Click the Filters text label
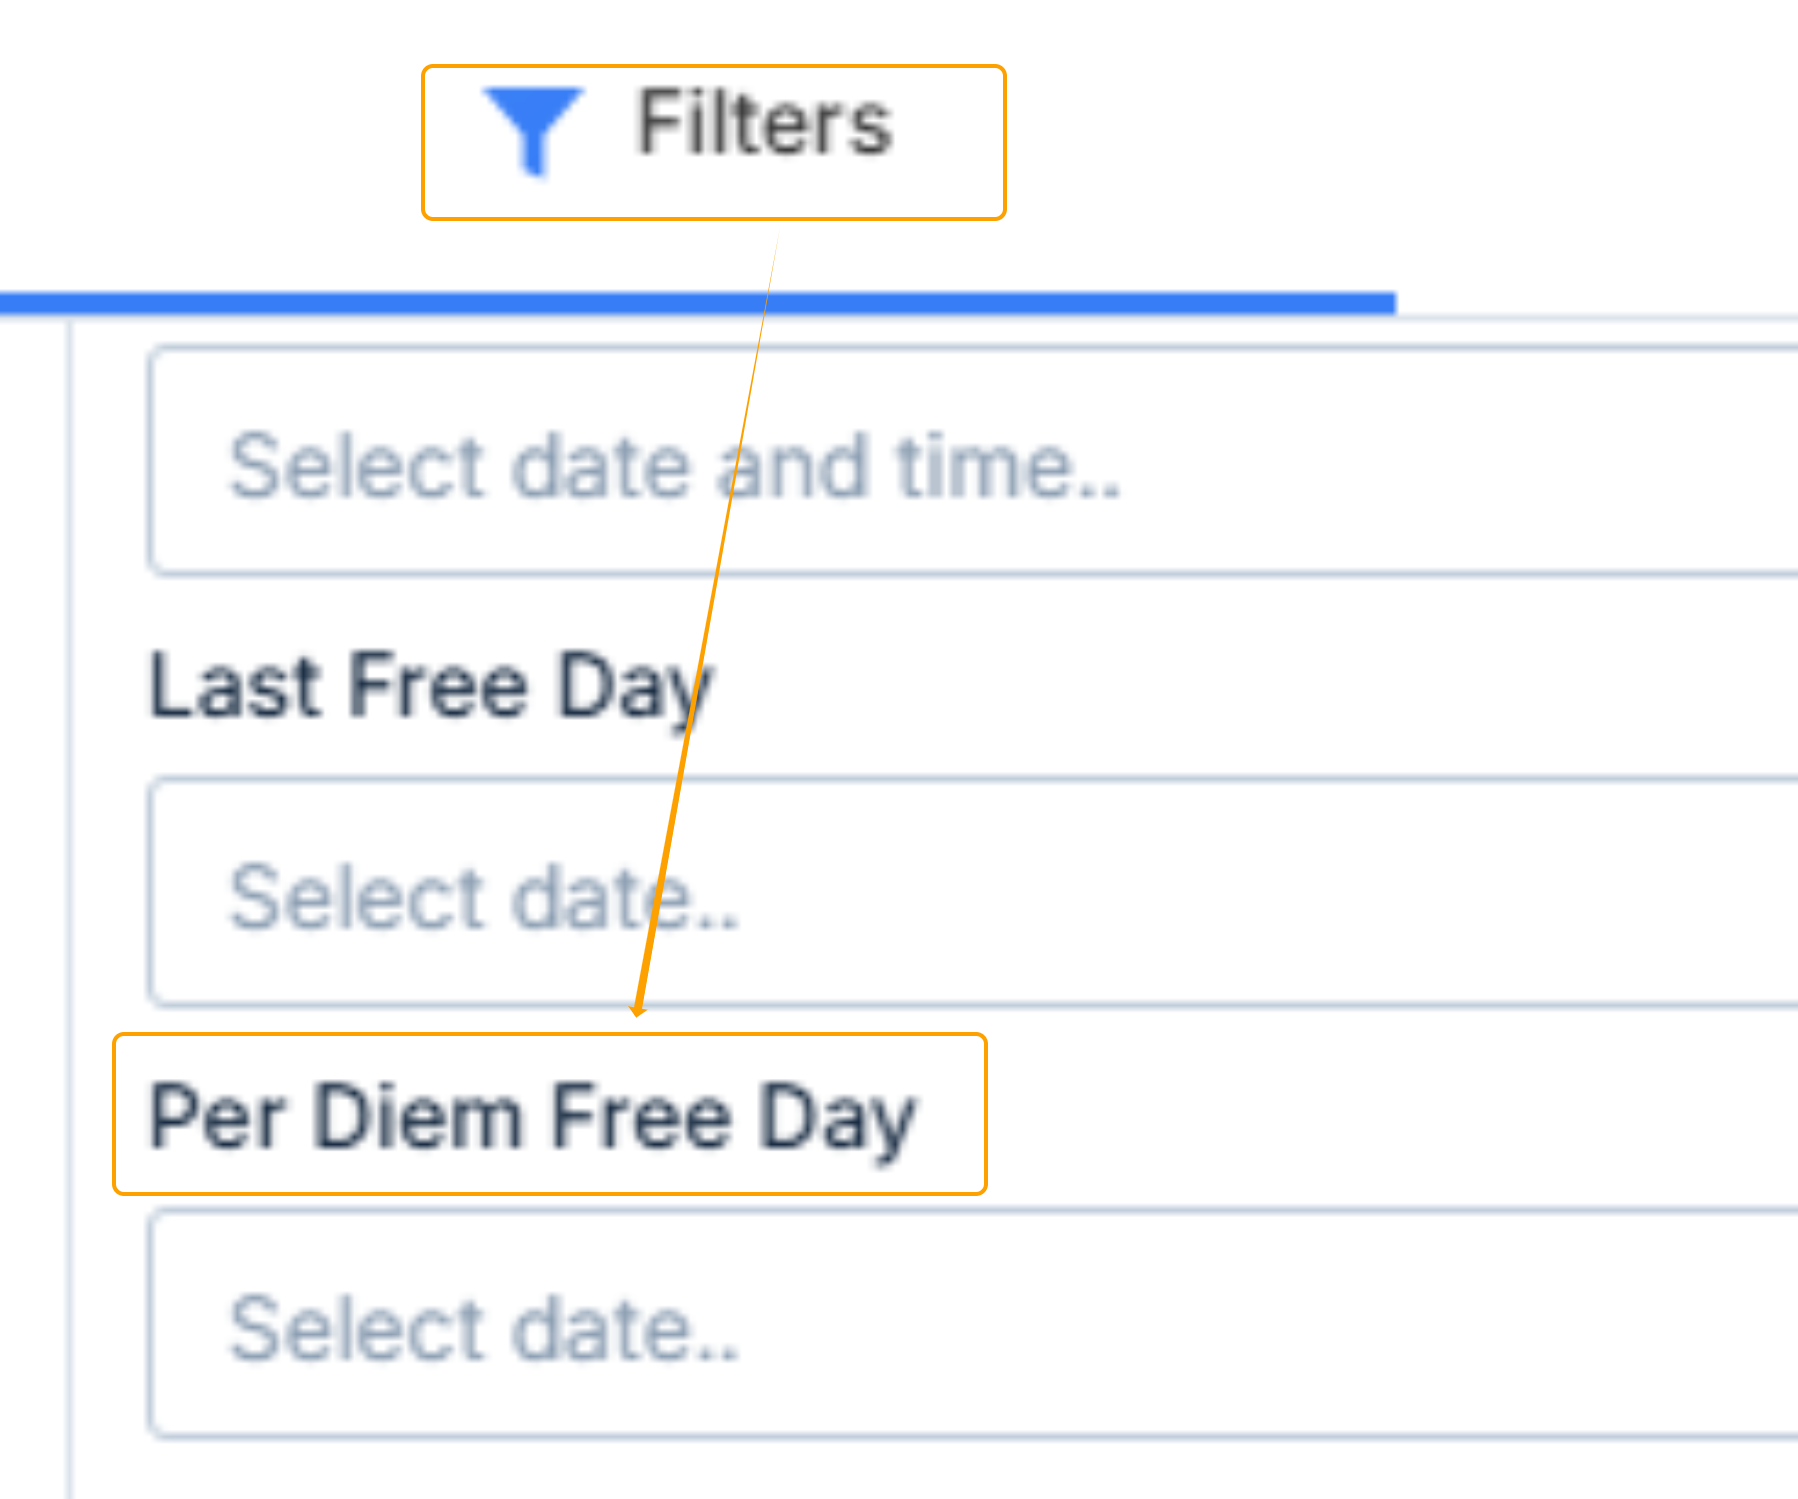This screenshot has height=1499, width=1798. [764, 124]
